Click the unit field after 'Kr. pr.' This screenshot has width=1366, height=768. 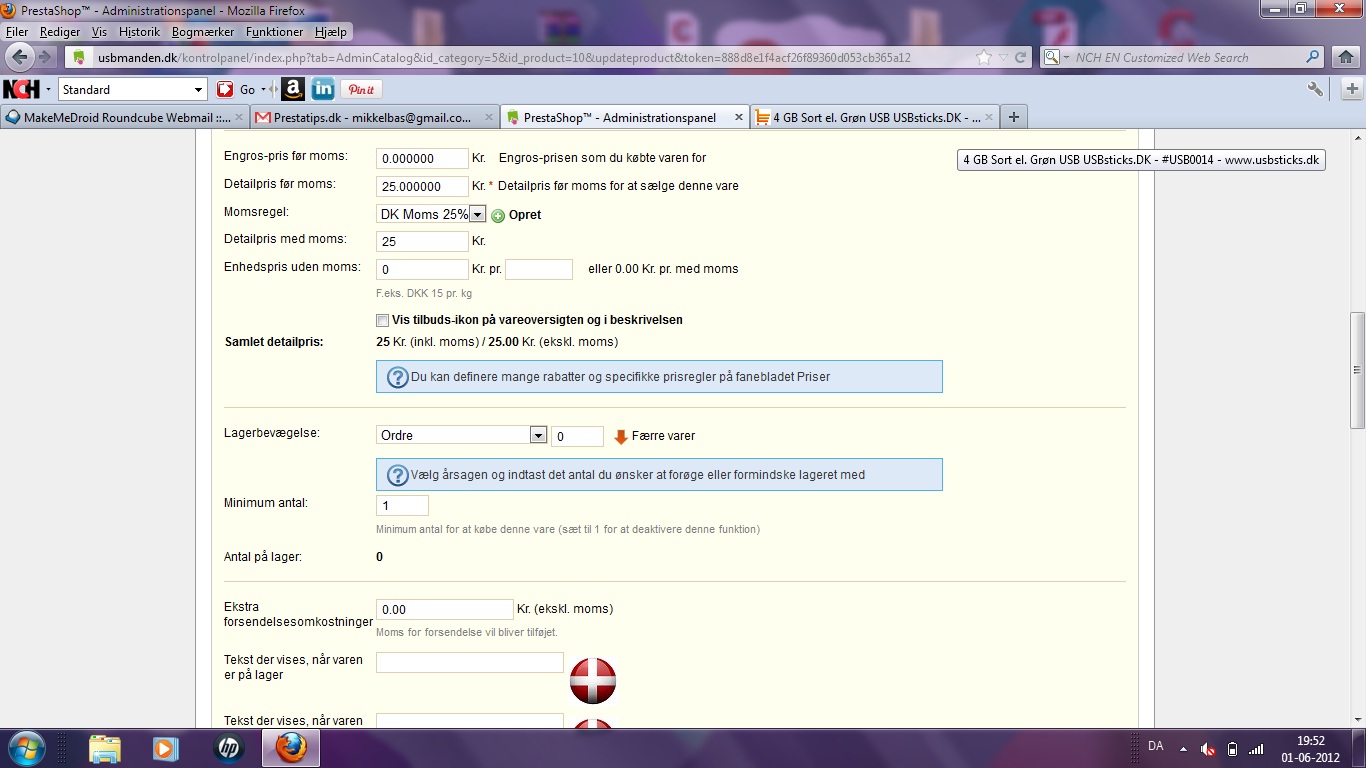[539, 269]
